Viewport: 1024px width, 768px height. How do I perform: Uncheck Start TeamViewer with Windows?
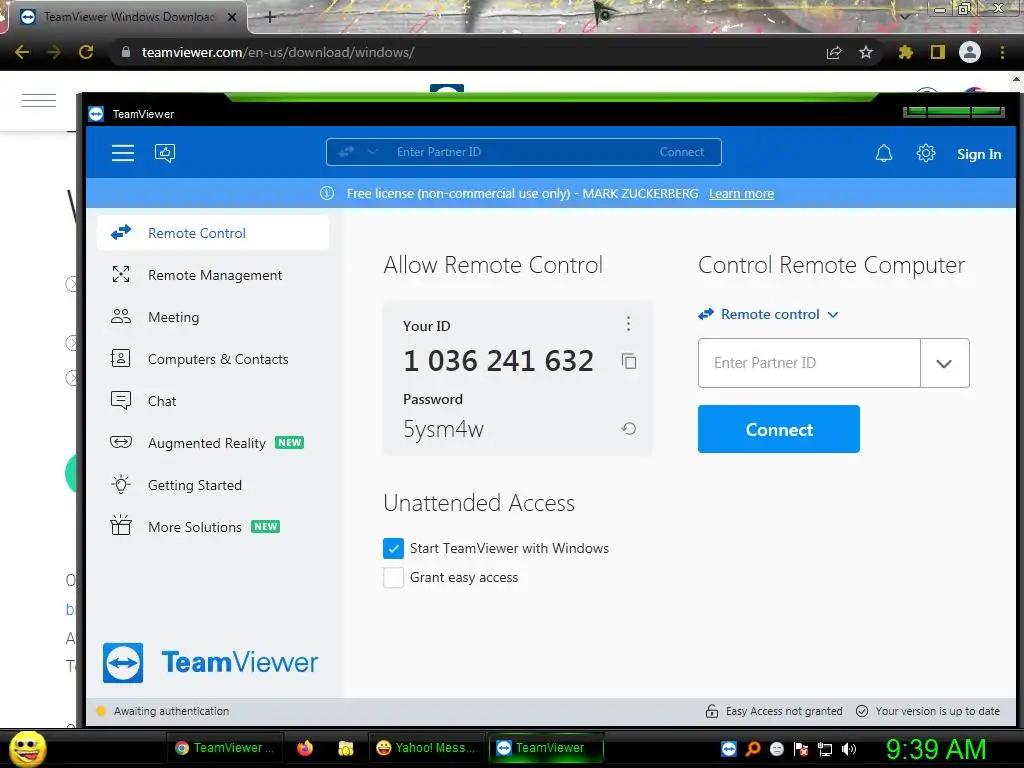(393, 549)
